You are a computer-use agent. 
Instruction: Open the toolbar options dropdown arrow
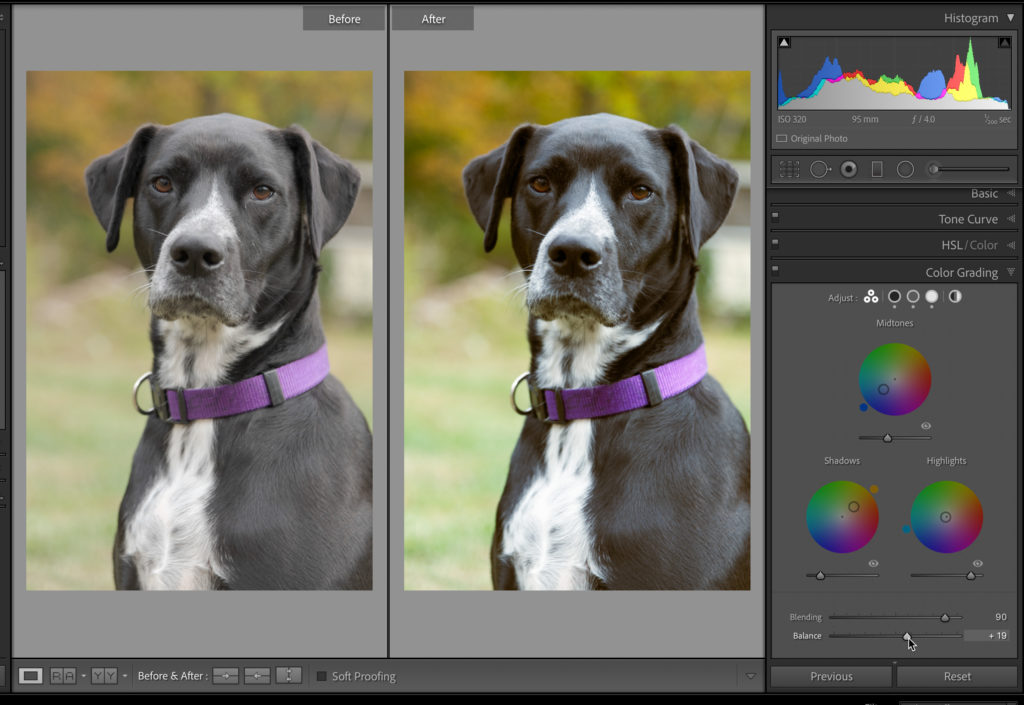tap(751, 676)
